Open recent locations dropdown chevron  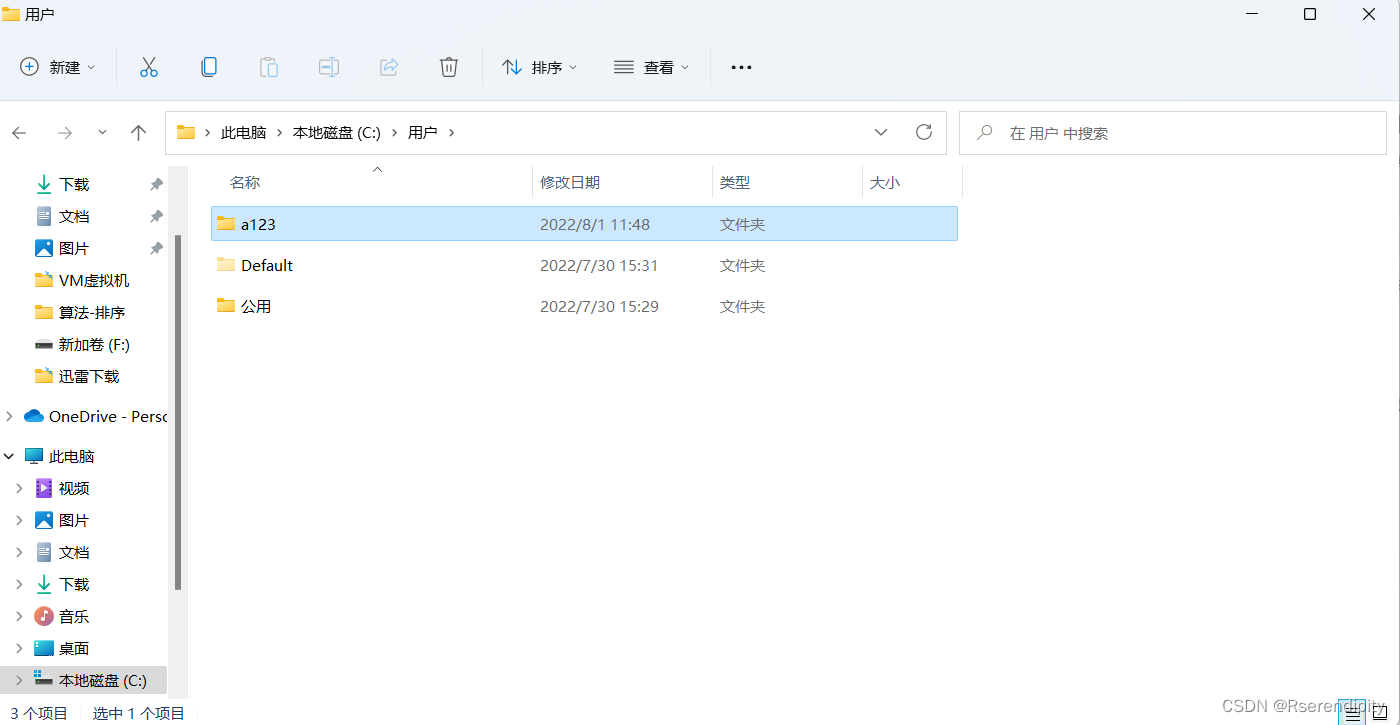[102, 132]
